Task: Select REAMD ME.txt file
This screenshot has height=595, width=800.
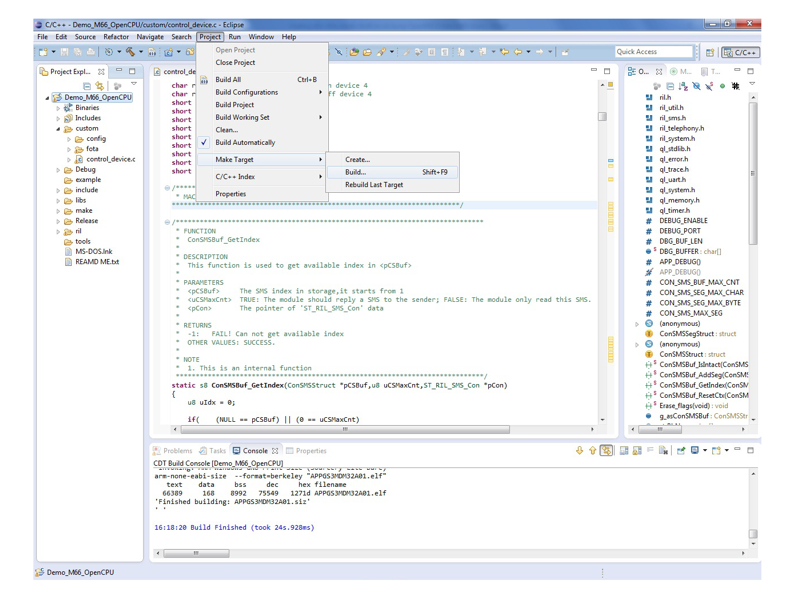Action: [92, 262]
